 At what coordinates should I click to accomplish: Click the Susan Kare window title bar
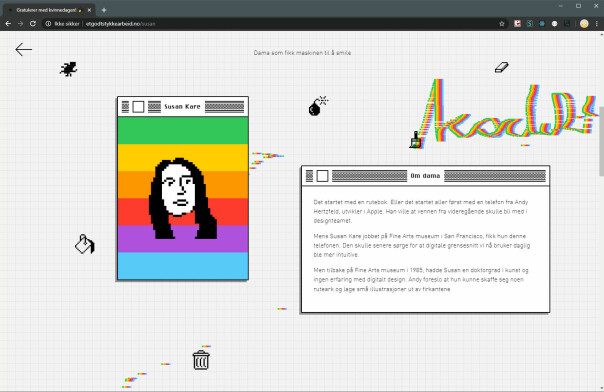pos(183,107)
